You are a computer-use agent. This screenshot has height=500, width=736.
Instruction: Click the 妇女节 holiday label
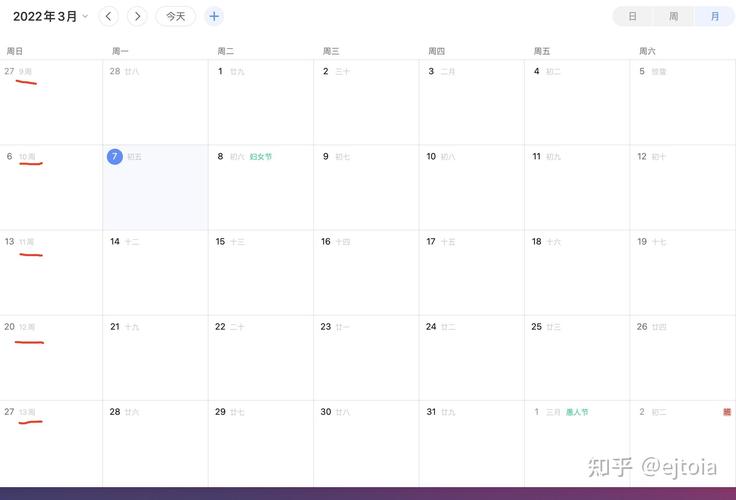[261, 157]
